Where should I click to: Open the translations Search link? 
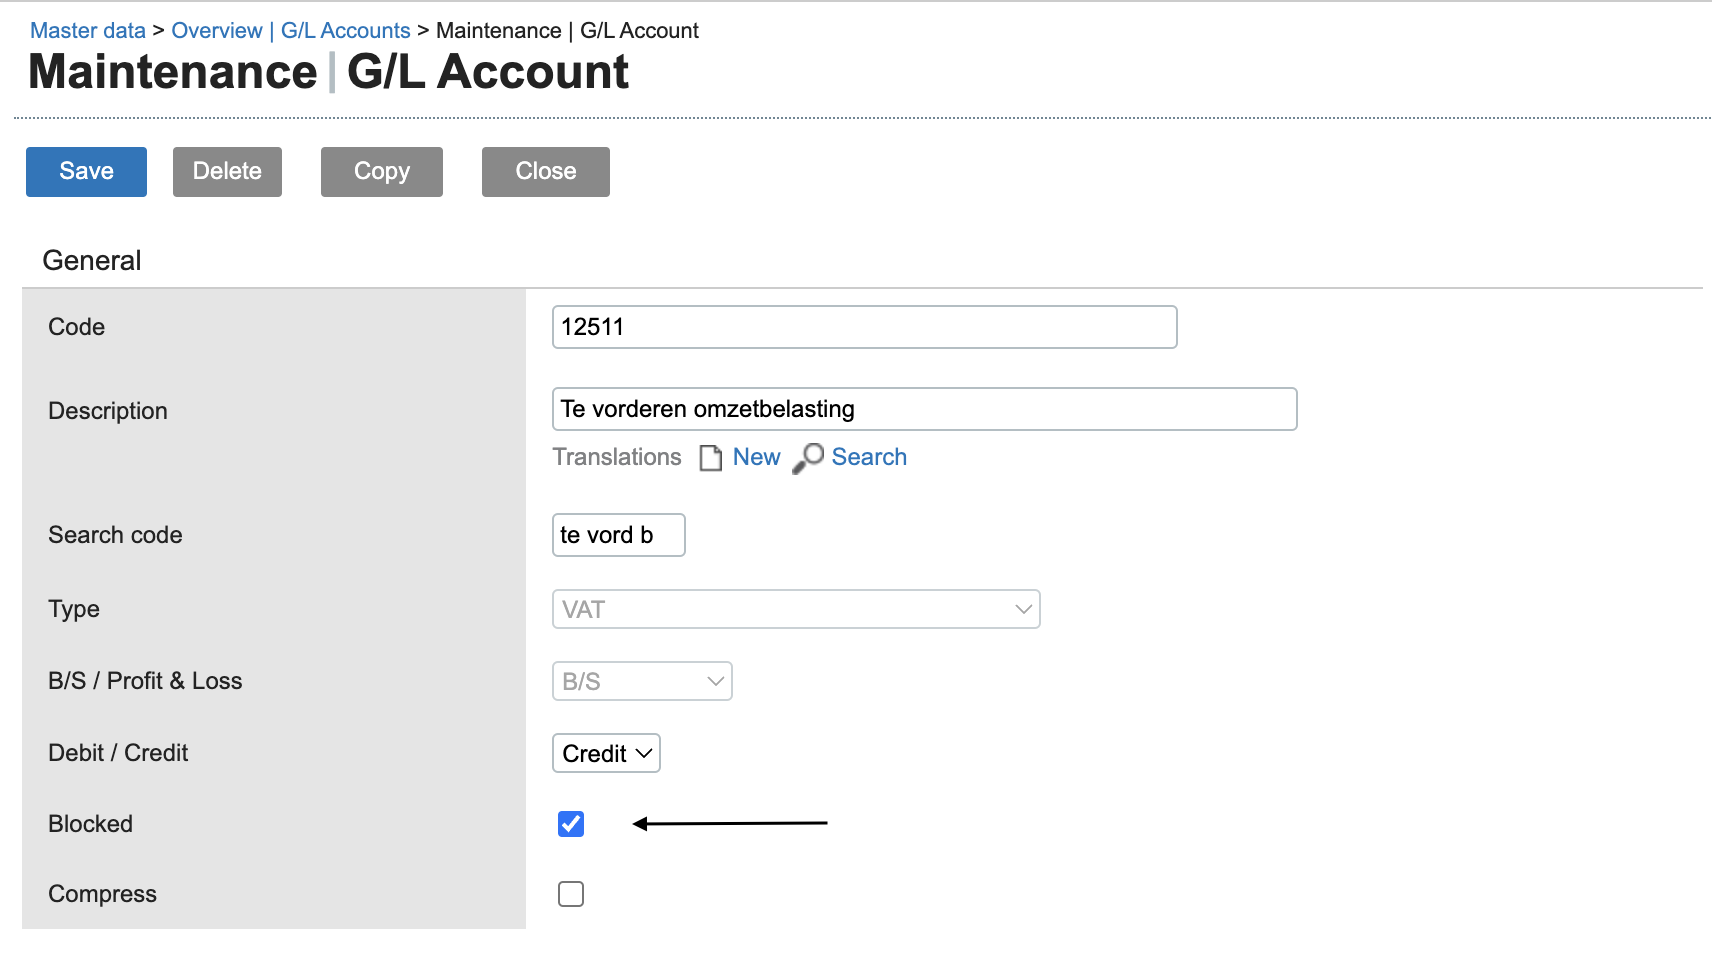click(x=869, y=457)
